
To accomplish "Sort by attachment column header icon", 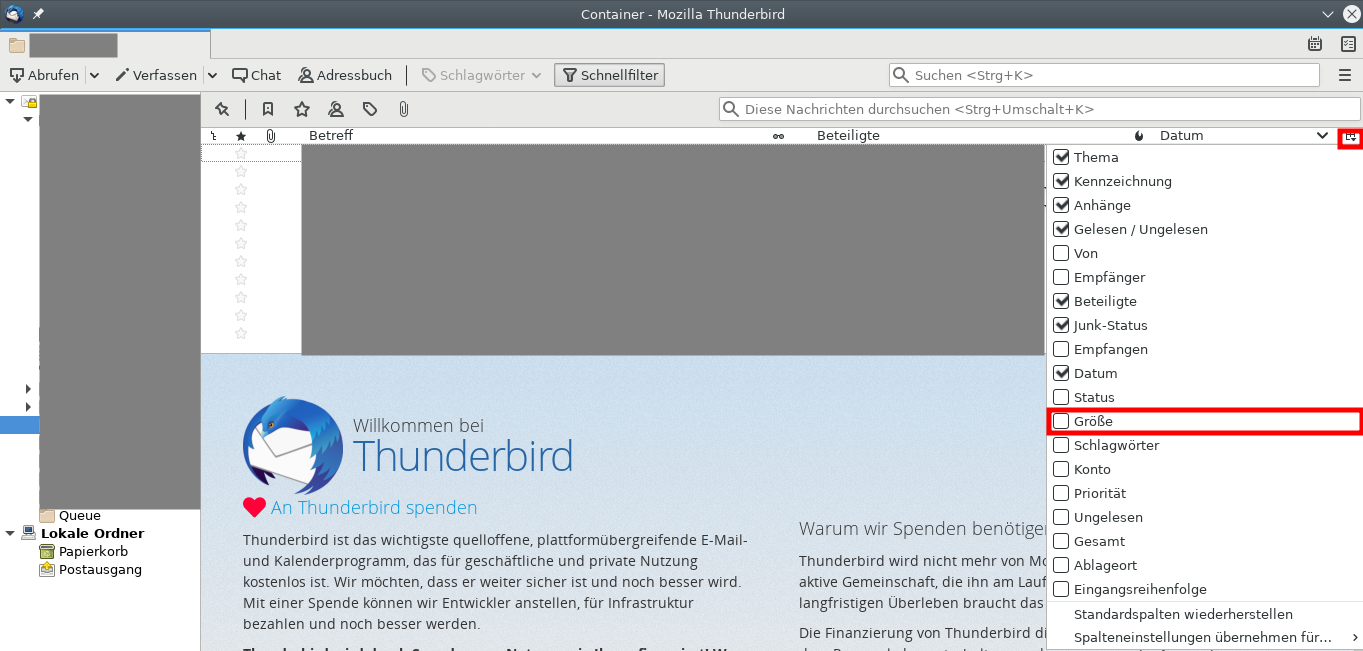I will coord(270,136).
